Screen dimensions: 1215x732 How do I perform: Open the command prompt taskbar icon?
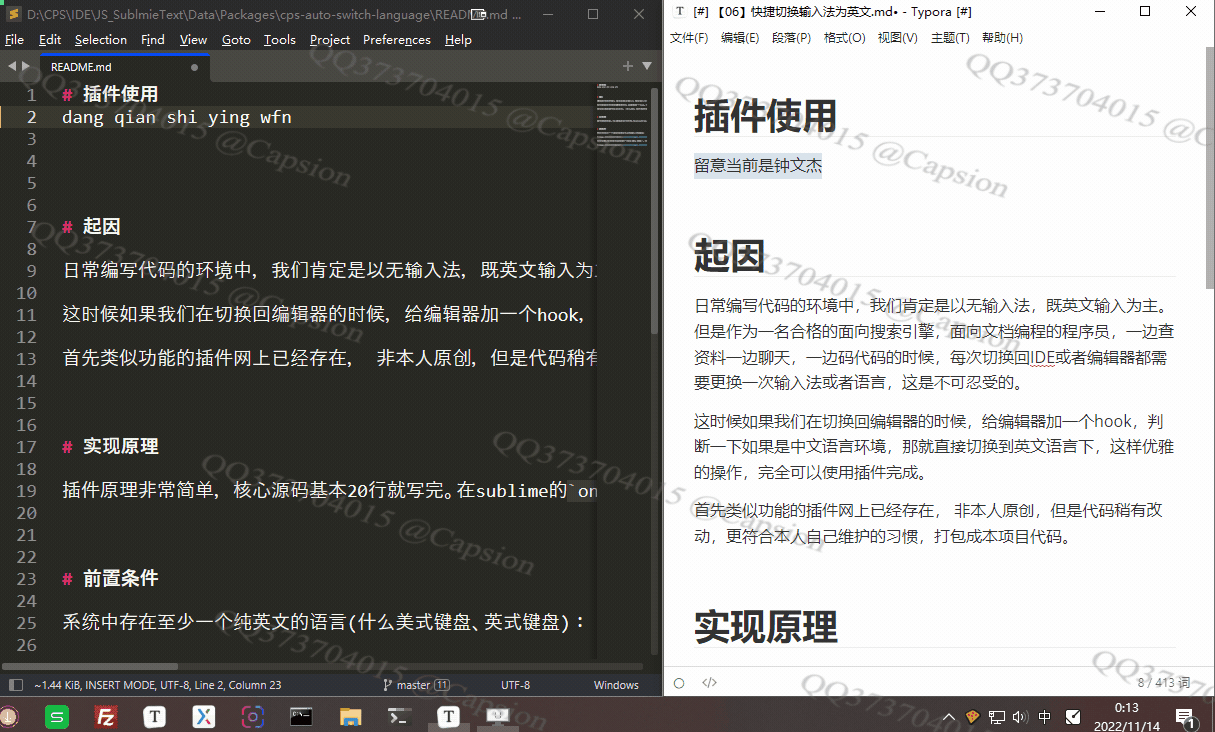[x=301, y=716]
